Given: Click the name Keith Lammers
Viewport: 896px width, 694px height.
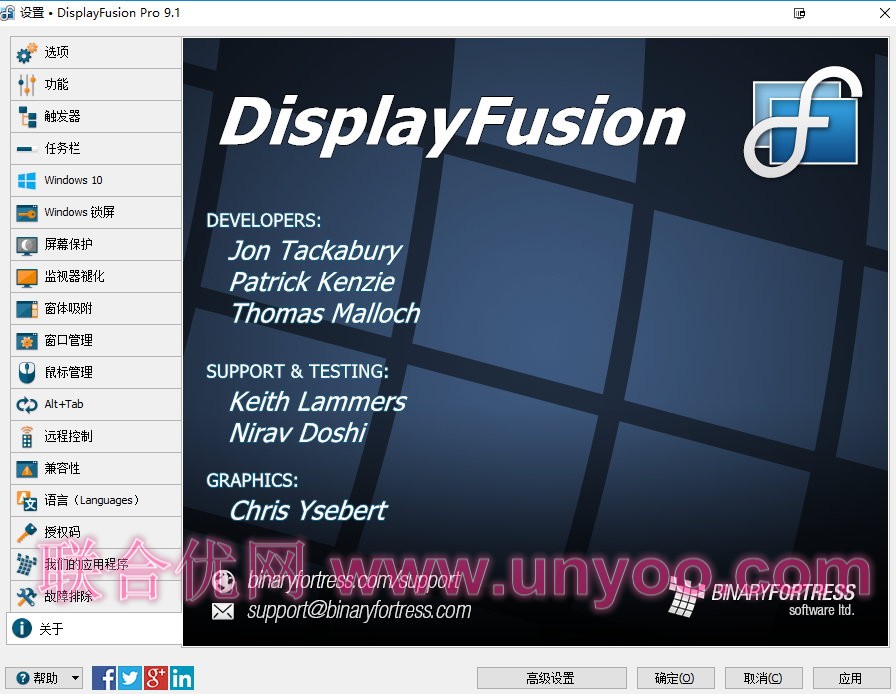Looking at the screenshot, I should click(x=318, y=401).
